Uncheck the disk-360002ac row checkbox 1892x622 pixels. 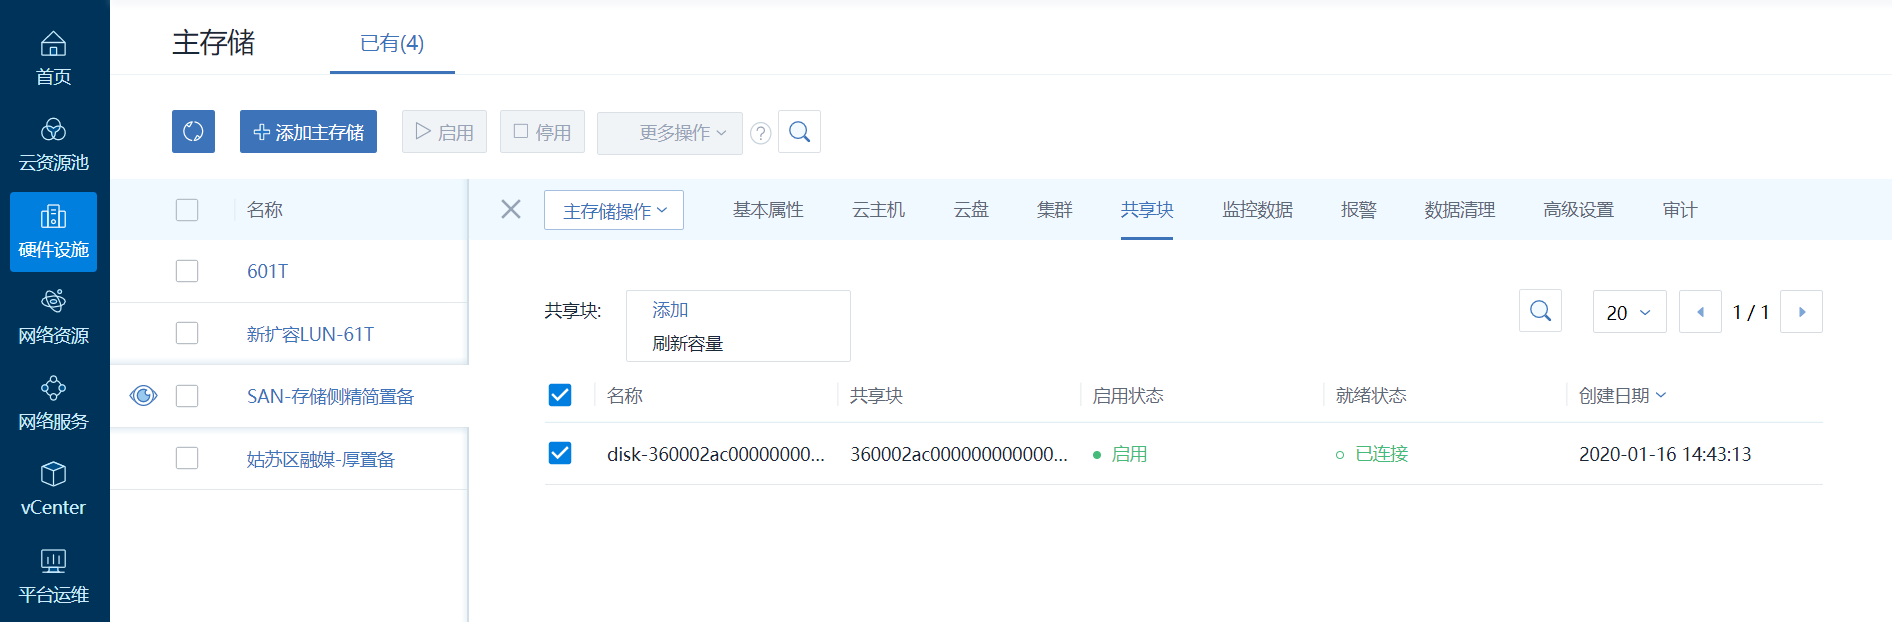[x=560, y=453]
